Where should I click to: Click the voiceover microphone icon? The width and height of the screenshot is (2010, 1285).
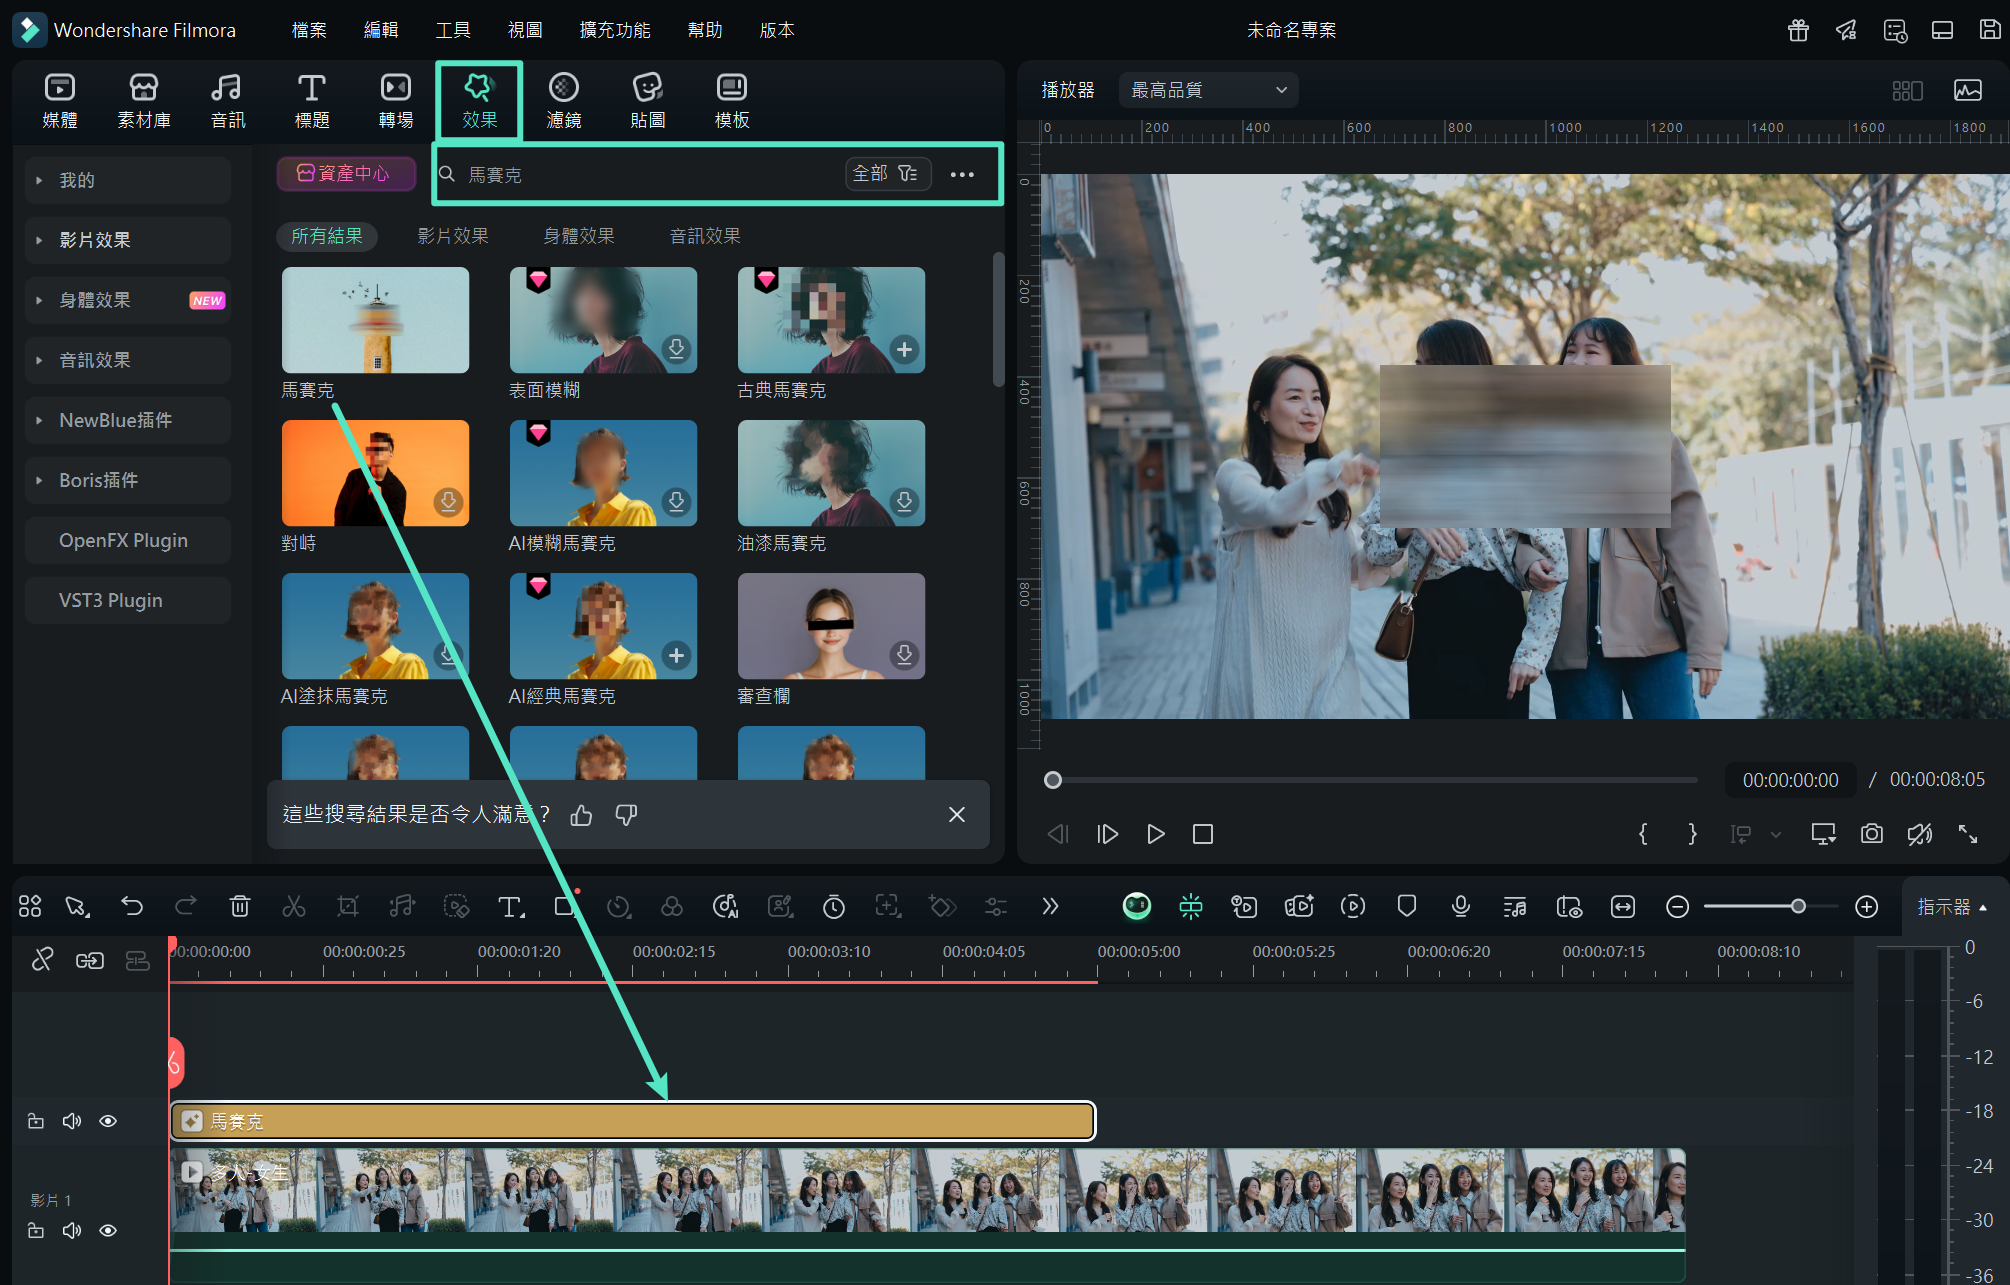1460,906
